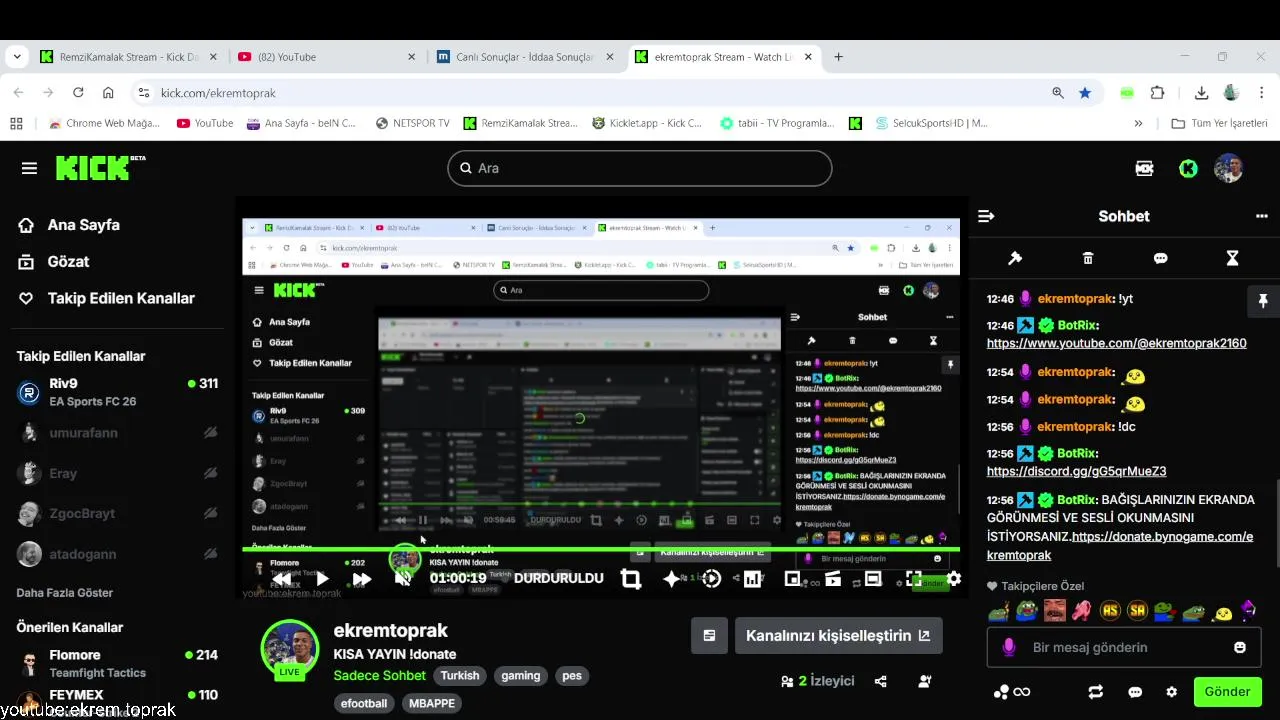1280x720 pixels.
Task: Click the trash icon to clear chat
Action: pos(1088,258)
